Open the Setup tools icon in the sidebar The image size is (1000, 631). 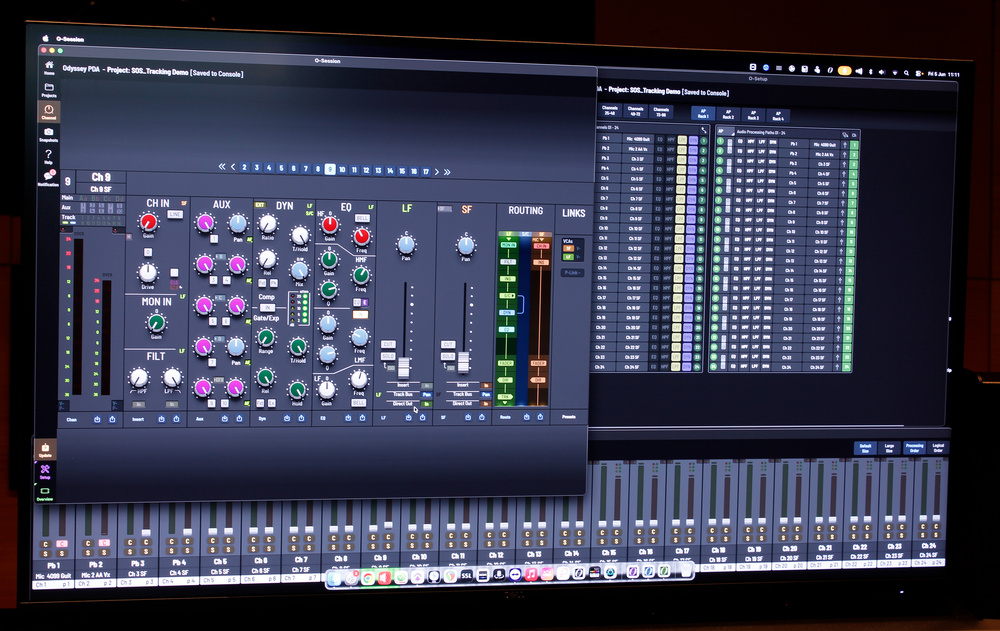click(x=45, y=471)
